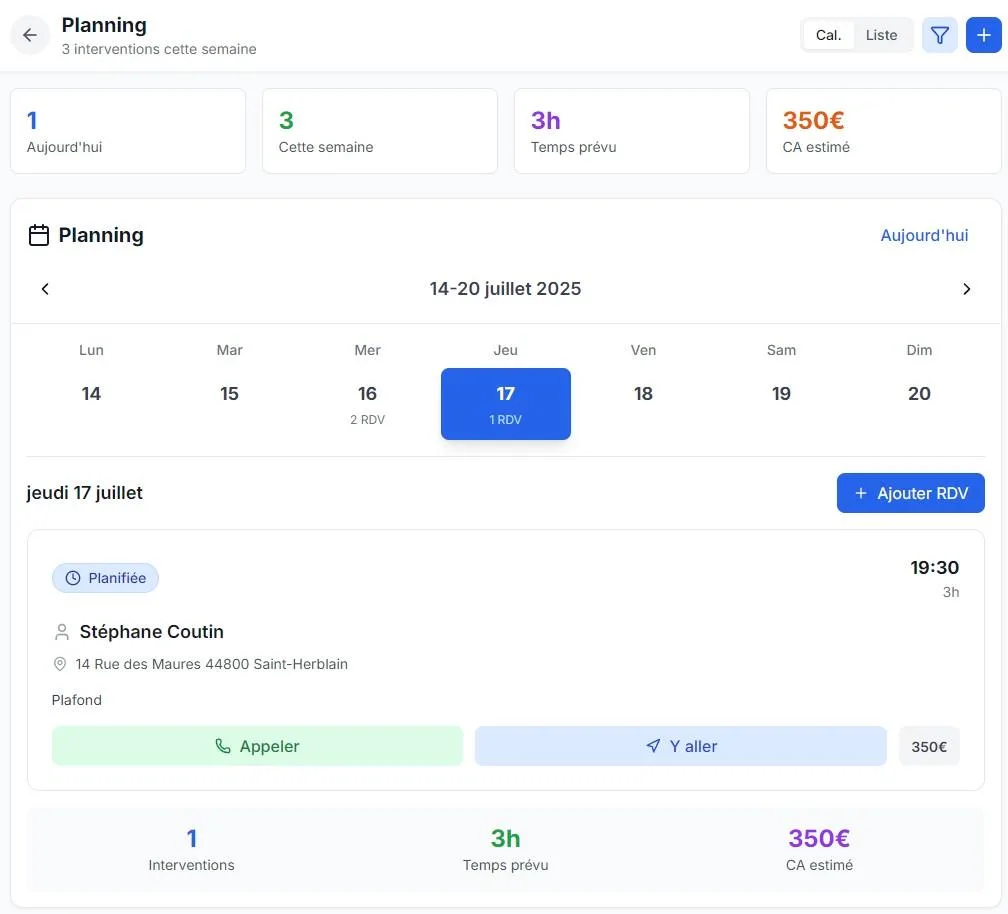Click the Planifiée status badge
Screen dimensions: 1008x914
pyautogui.click(x=105, y=578)
